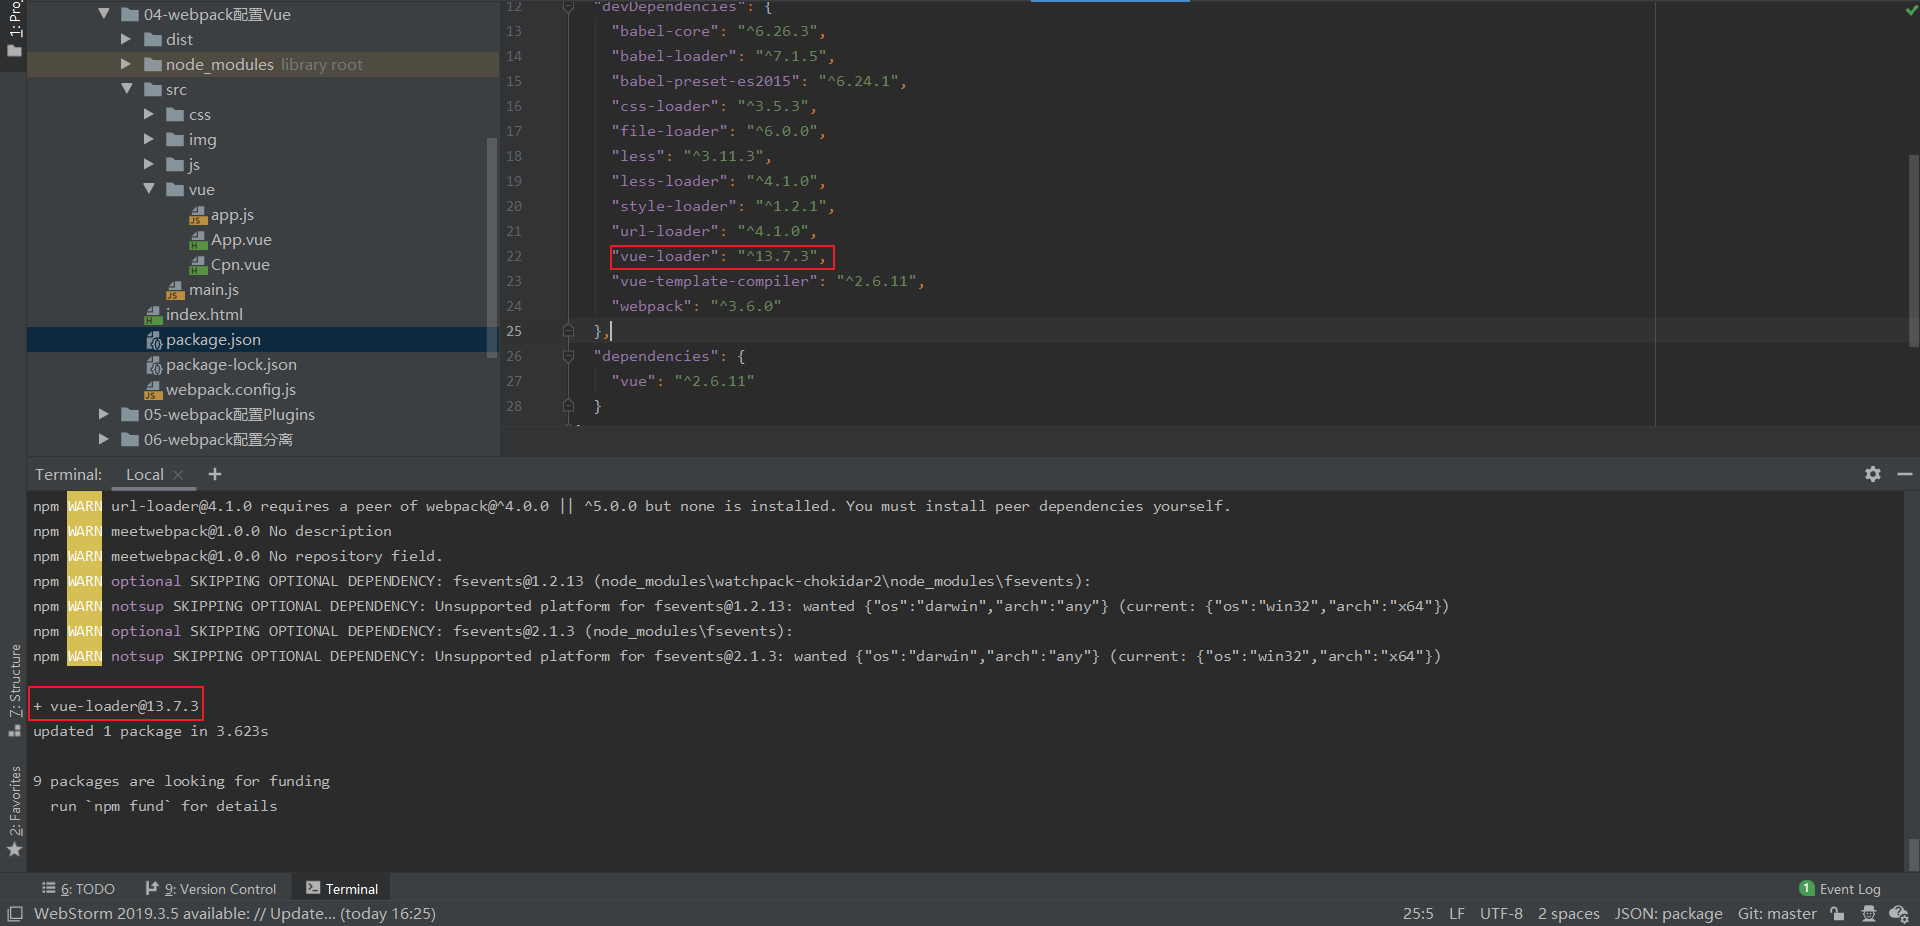Select the Cpn.vue file icon
Viewport: 1920px width, 926px height.
coord(198,265)
